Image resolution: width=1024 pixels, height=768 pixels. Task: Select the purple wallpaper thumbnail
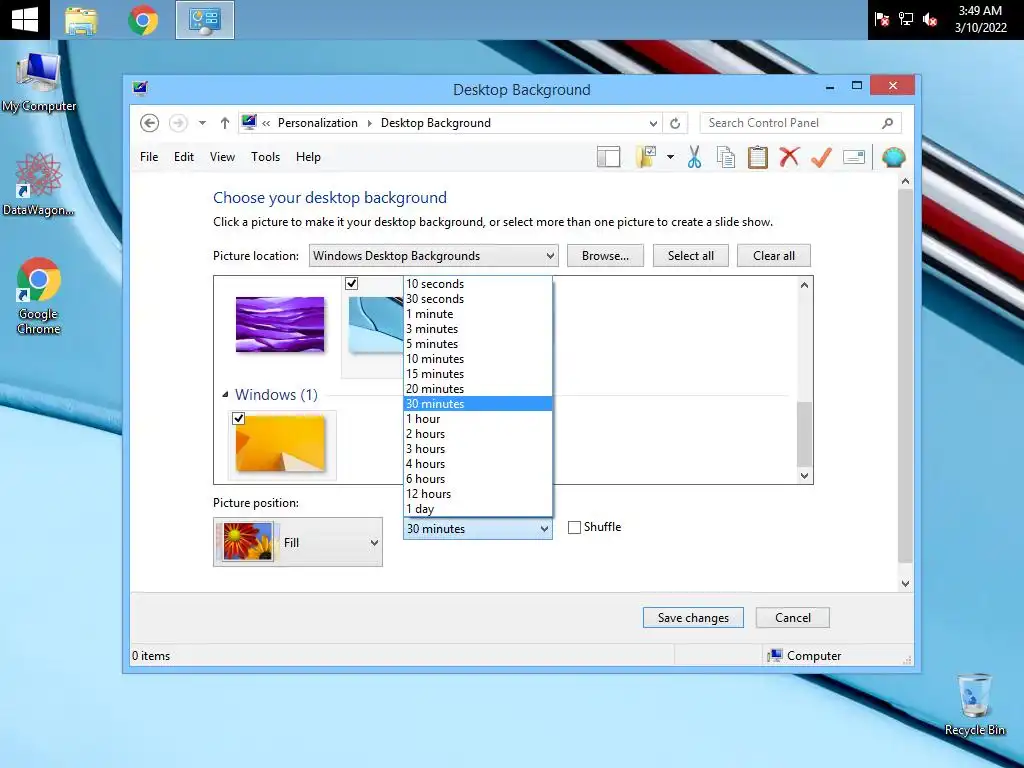280,325
